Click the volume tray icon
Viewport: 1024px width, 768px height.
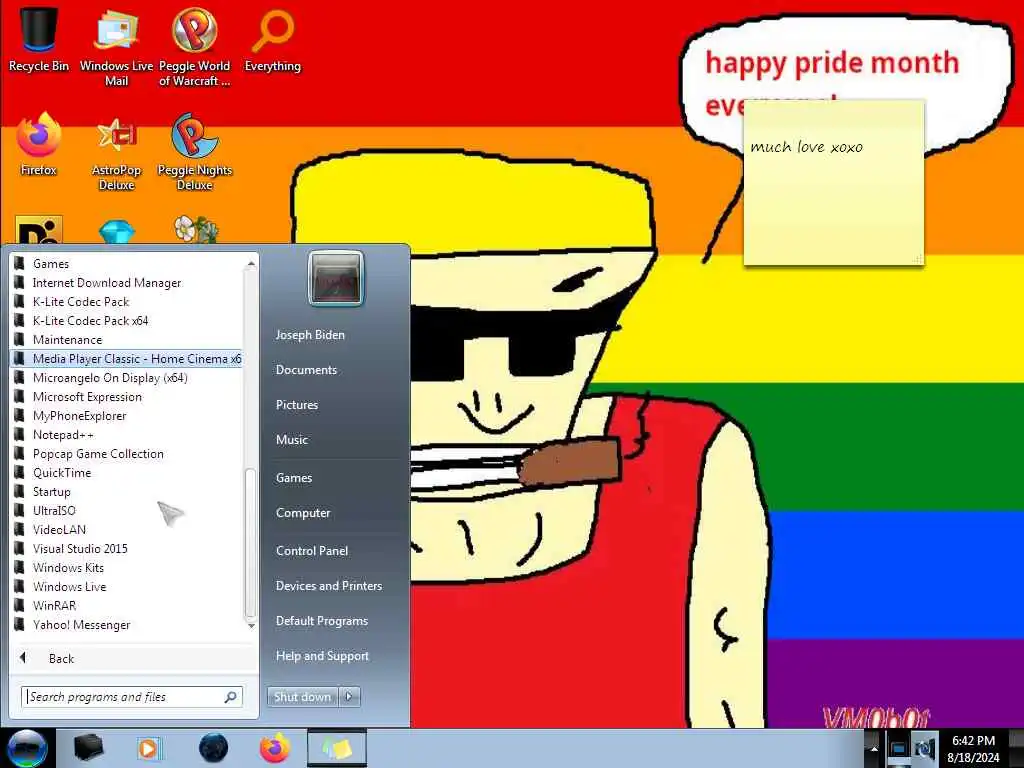(x=923, y=748)
